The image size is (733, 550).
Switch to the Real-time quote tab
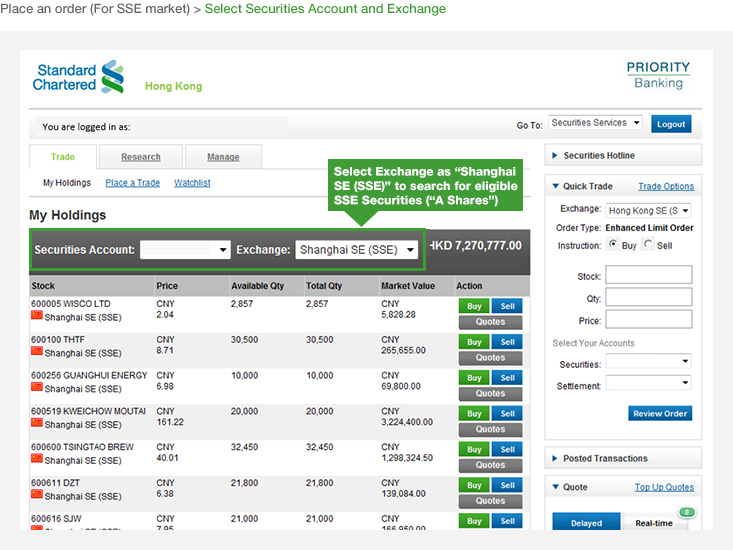click(x=654, y=522)
